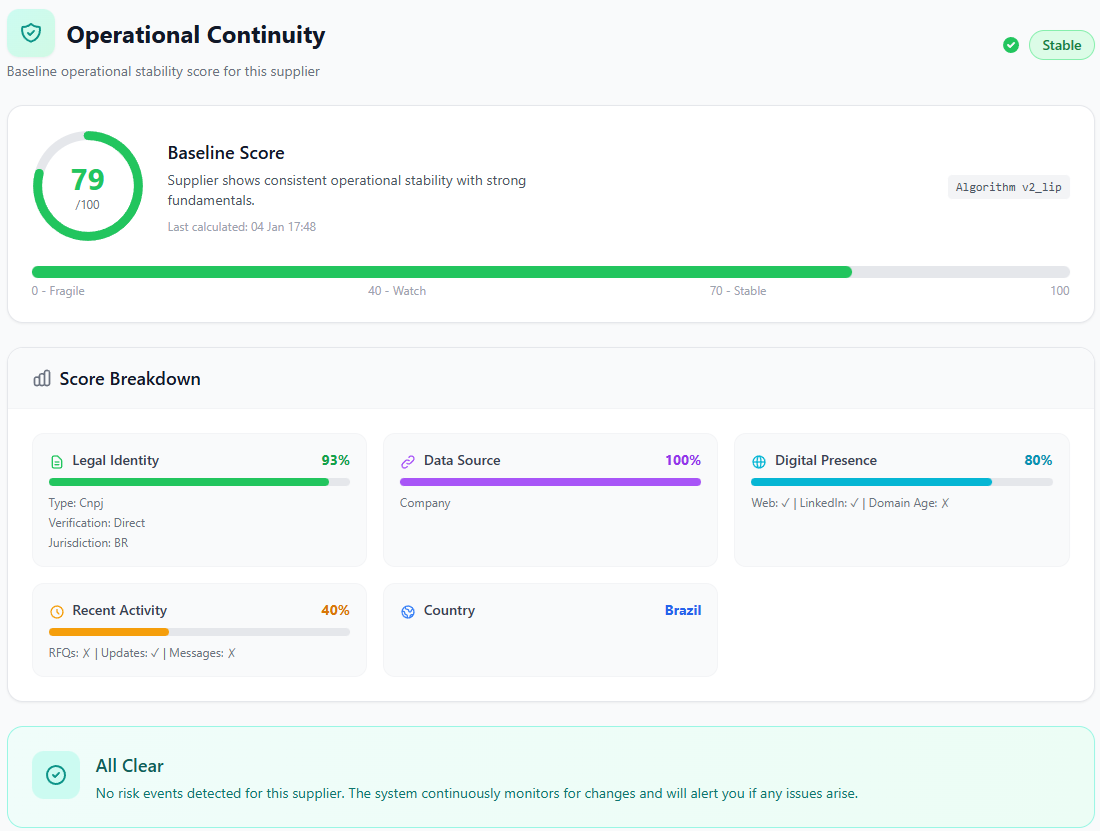Click the Country globe icon
This screenshot has width=1100, height=831.
point(407,610)
